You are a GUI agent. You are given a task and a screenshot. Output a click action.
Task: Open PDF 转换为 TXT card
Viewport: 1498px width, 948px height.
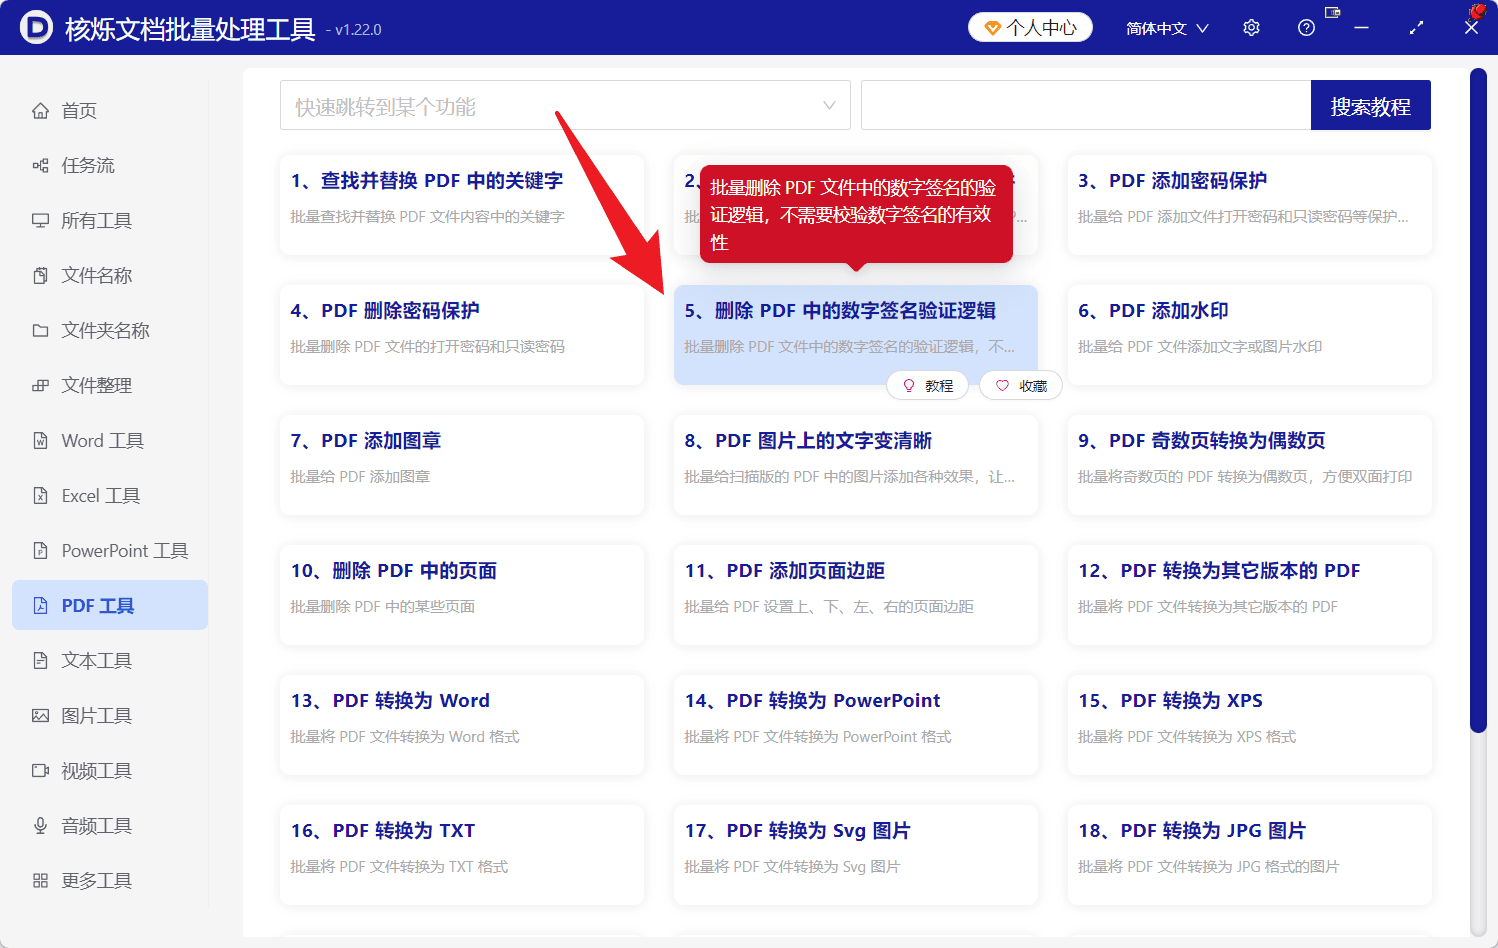(x=462, y=855)
